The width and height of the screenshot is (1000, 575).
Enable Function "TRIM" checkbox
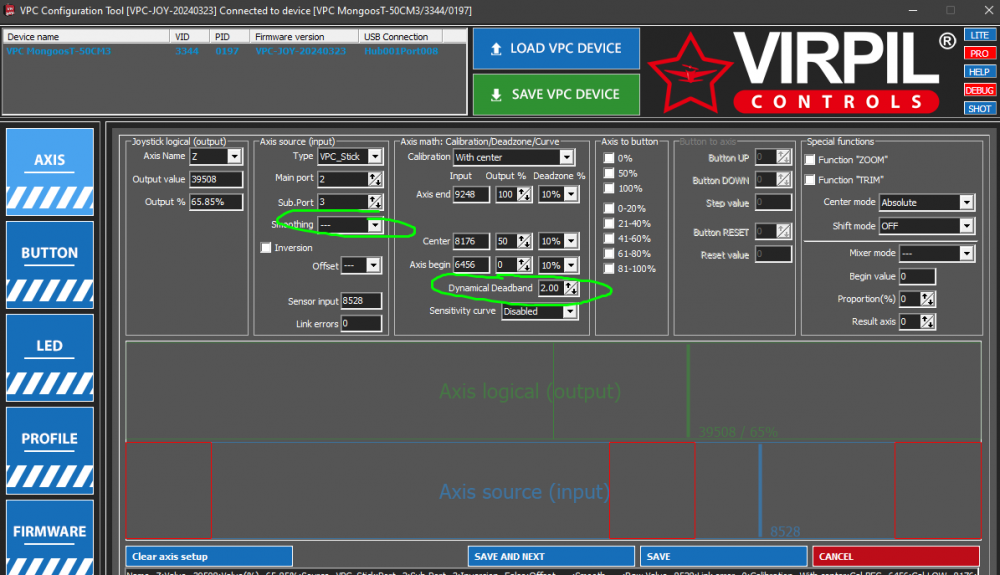click(810, 180)
